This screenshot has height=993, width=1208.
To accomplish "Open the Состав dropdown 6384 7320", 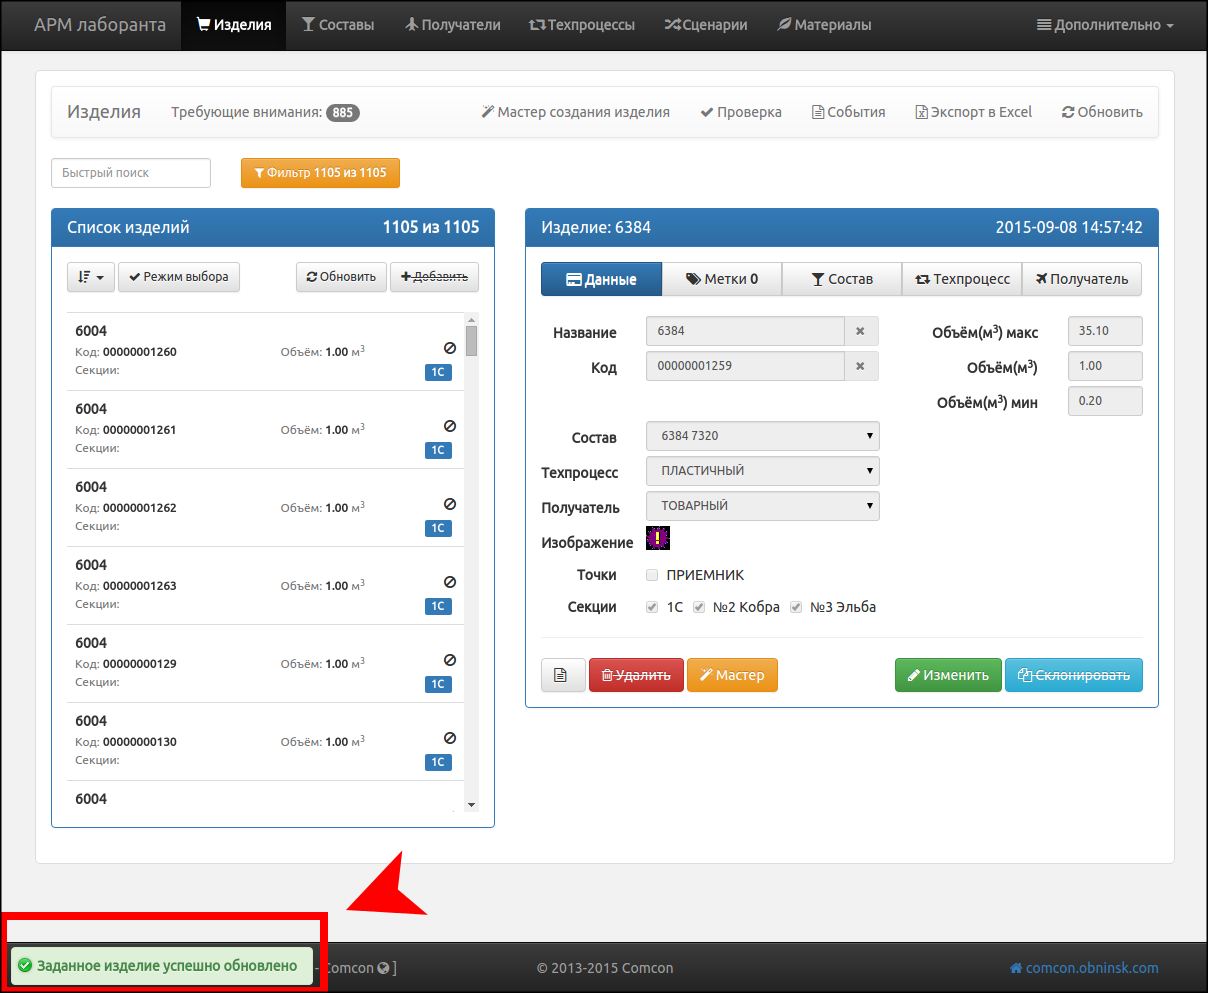I will (763, 436).
